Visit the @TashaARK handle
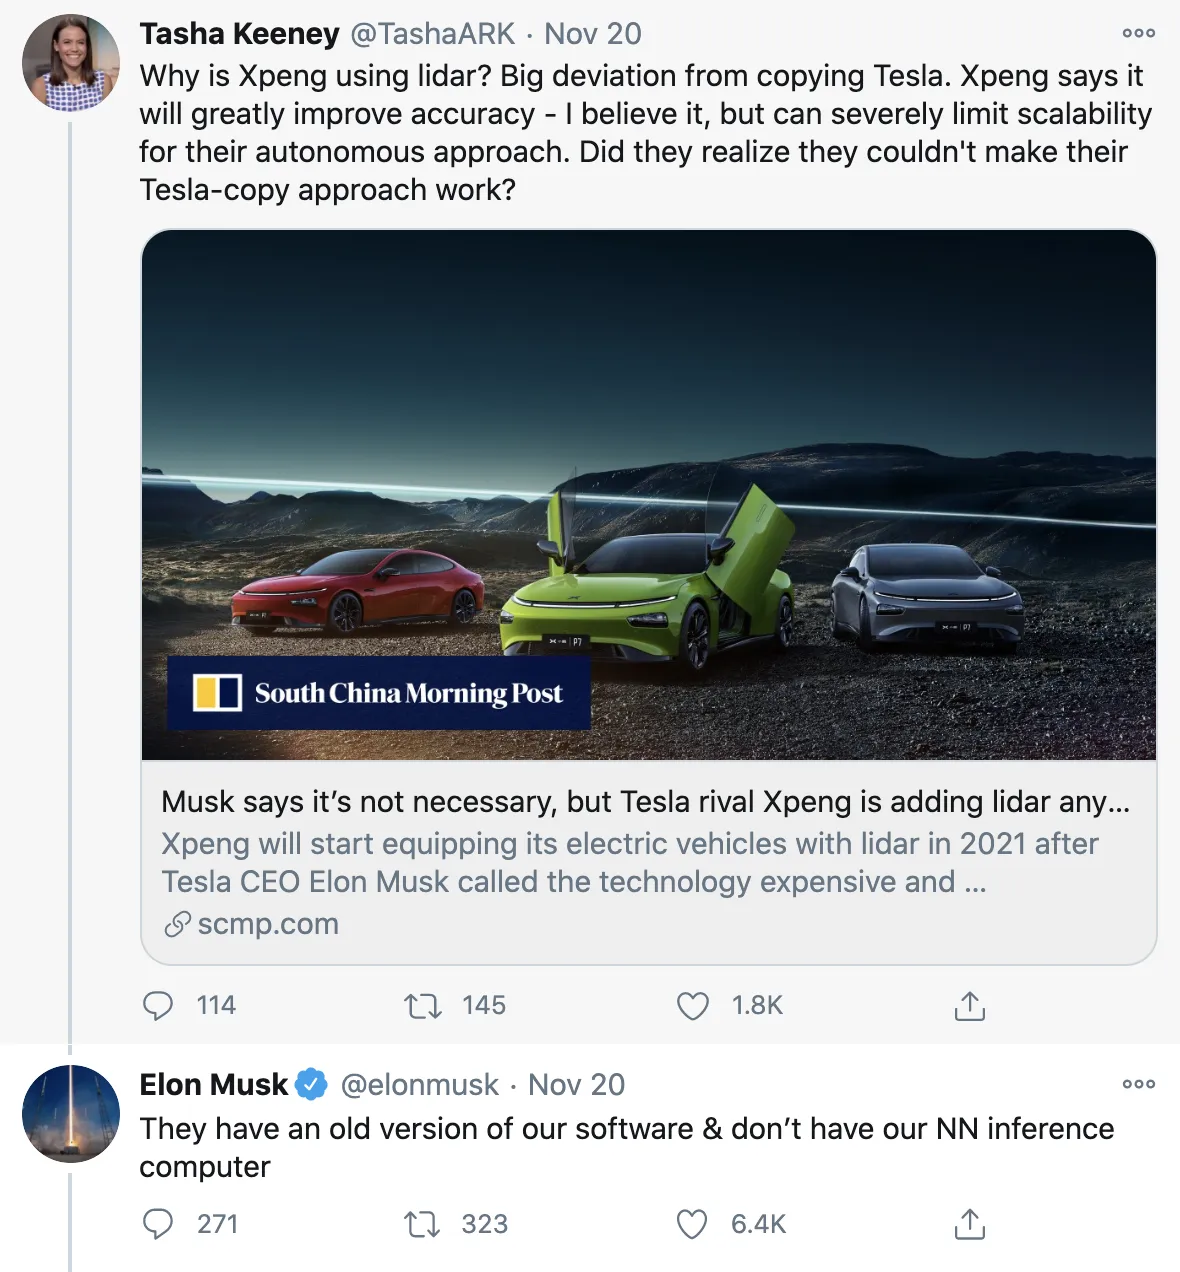1180x1272 pixels. coord(432,33)
